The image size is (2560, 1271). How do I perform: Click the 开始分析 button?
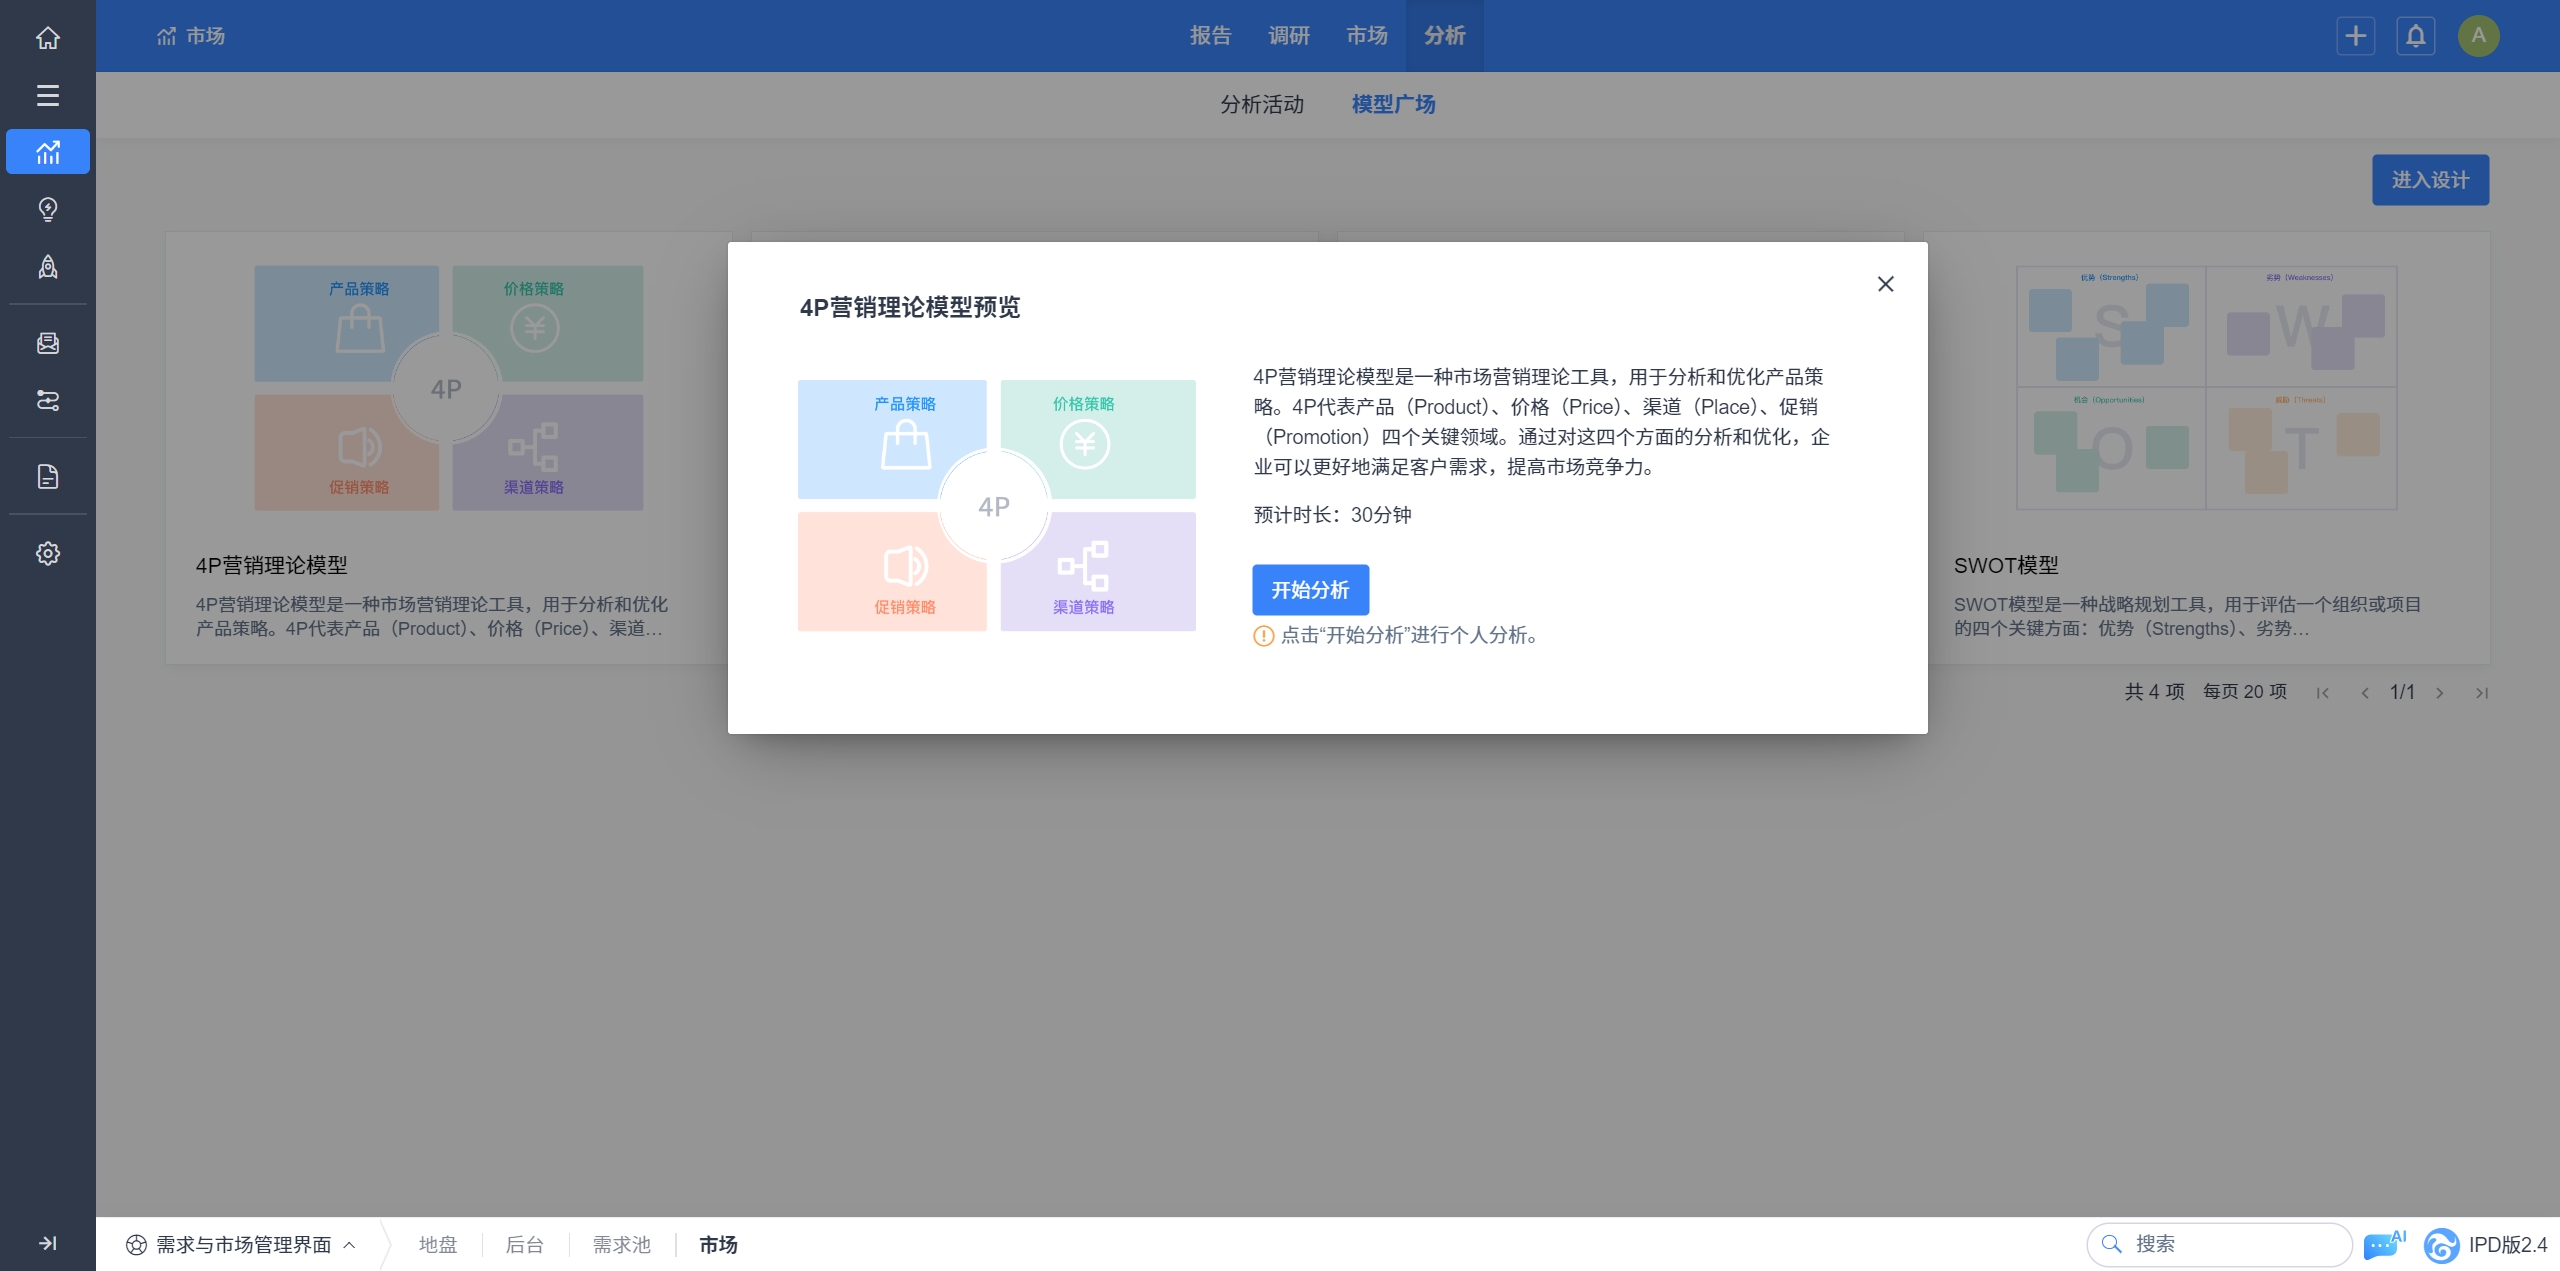(x=1310, y=590)
